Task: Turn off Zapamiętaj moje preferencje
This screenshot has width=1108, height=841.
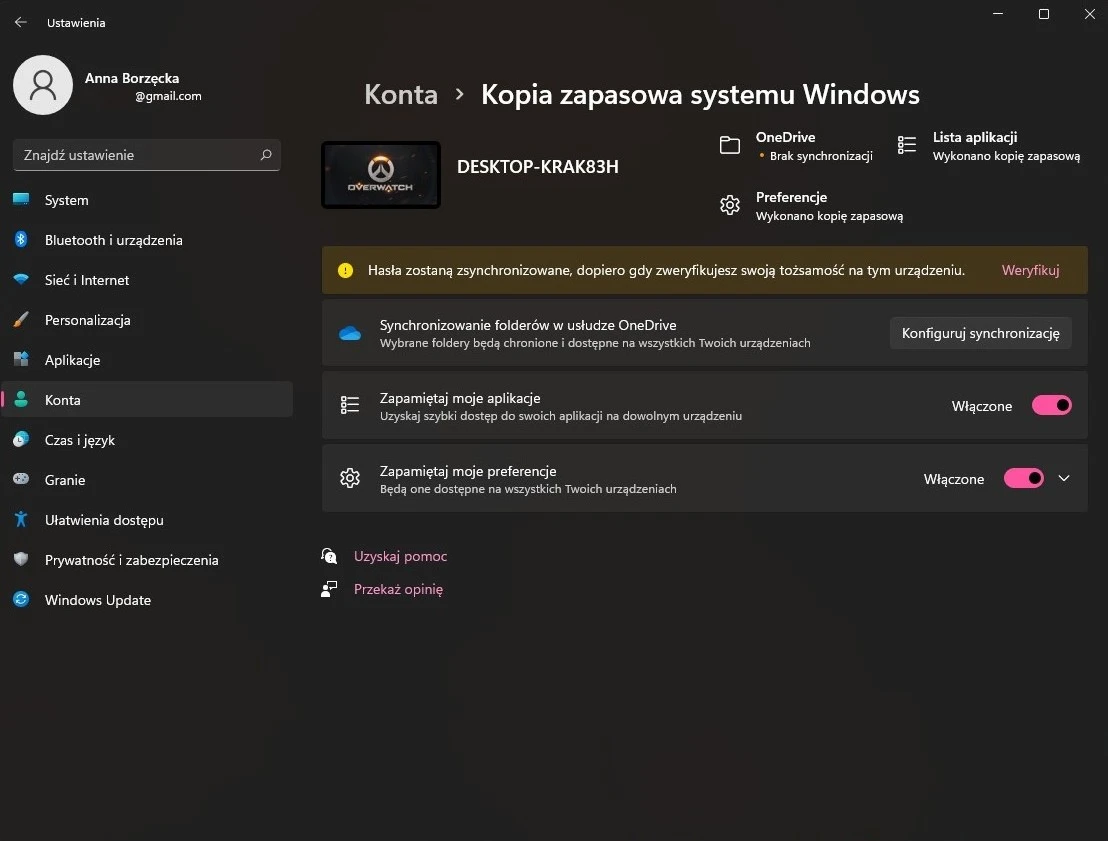Action: pos(1023,478)
